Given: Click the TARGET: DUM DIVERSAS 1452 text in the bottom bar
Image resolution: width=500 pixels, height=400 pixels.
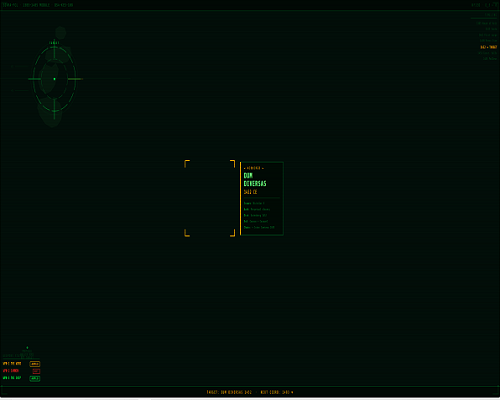Looking at the screenshot, I should tap(229, 392).
